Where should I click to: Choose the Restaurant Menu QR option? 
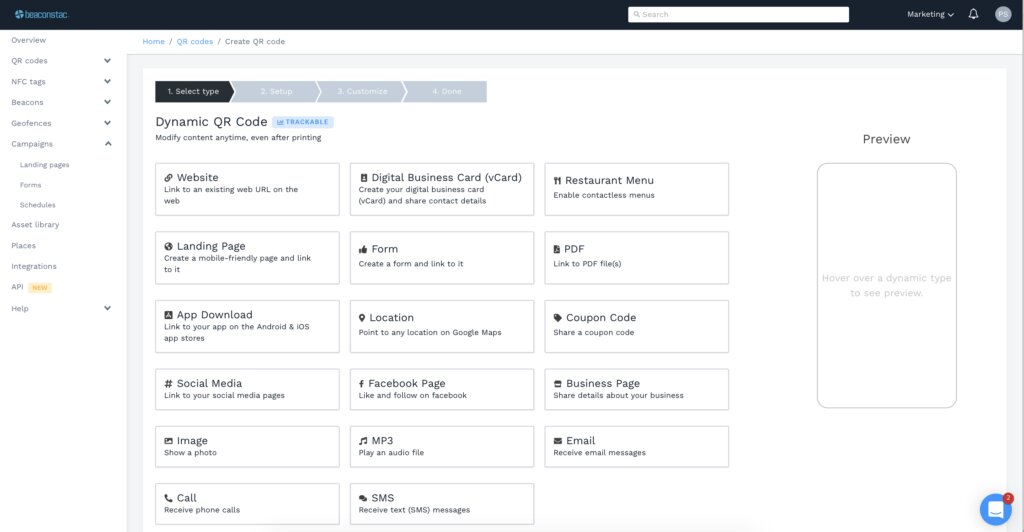coord(636,189)
